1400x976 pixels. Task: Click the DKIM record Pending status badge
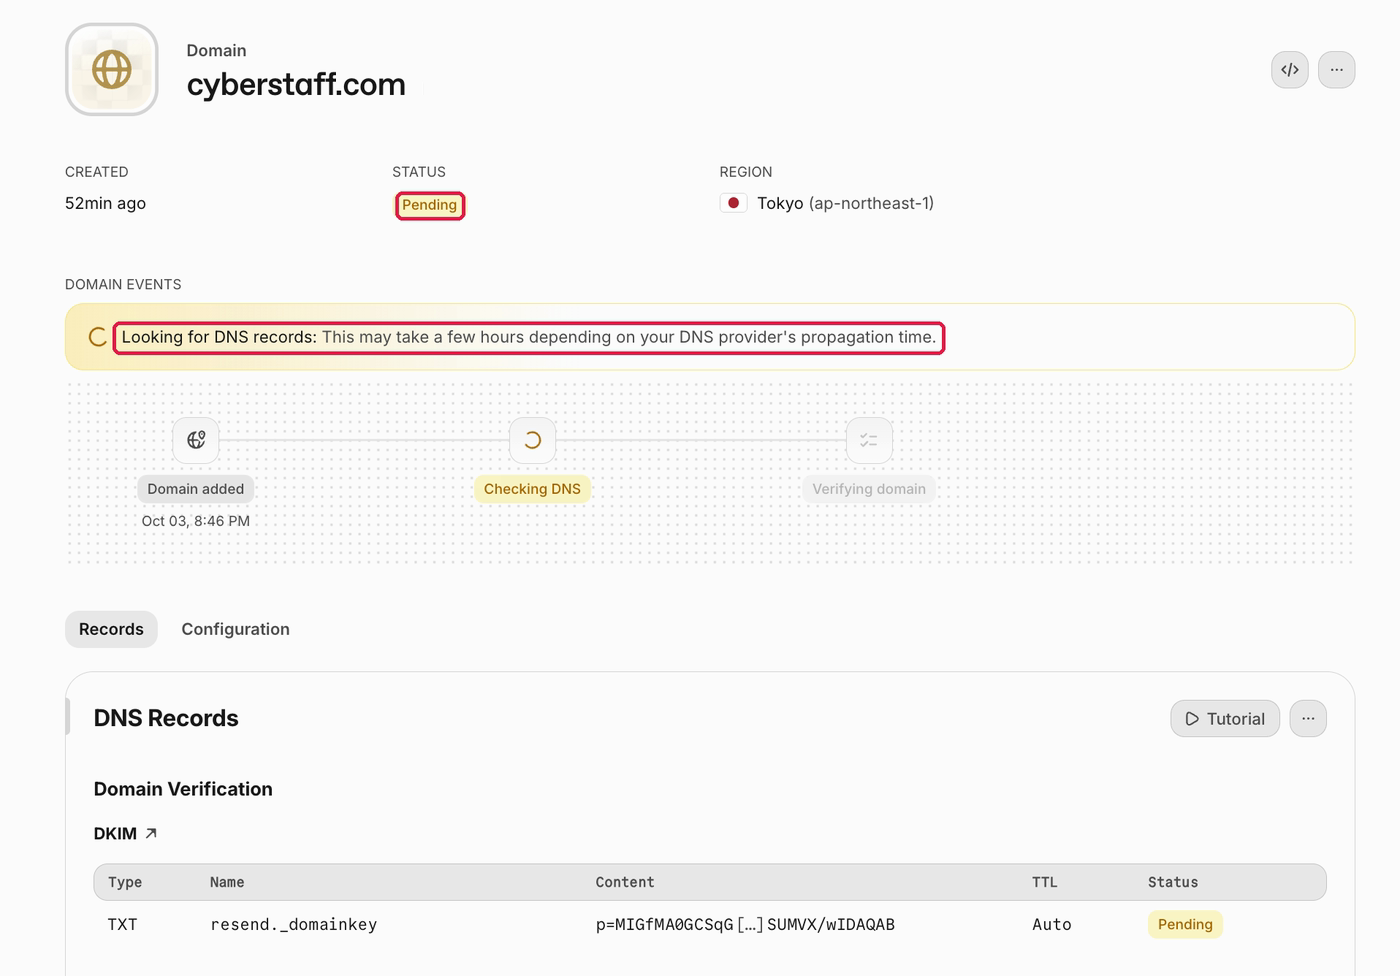pyautogui.click(x=1185, y=924)
